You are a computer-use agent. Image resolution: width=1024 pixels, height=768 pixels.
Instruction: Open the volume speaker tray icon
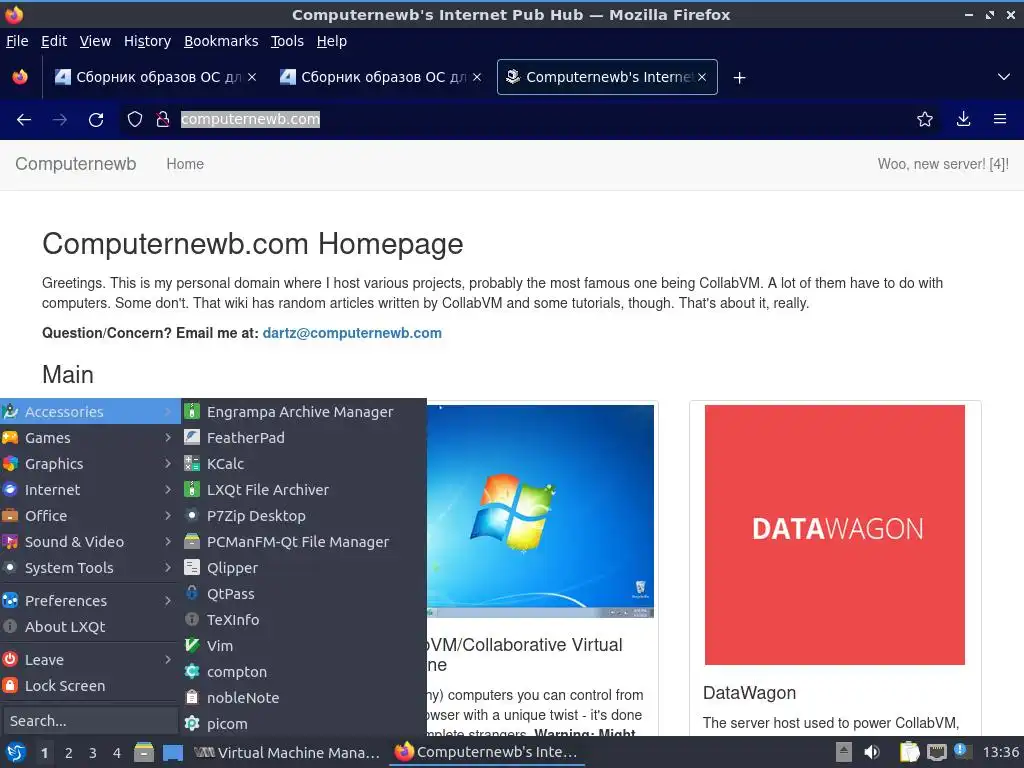click(x=872, y=752)
